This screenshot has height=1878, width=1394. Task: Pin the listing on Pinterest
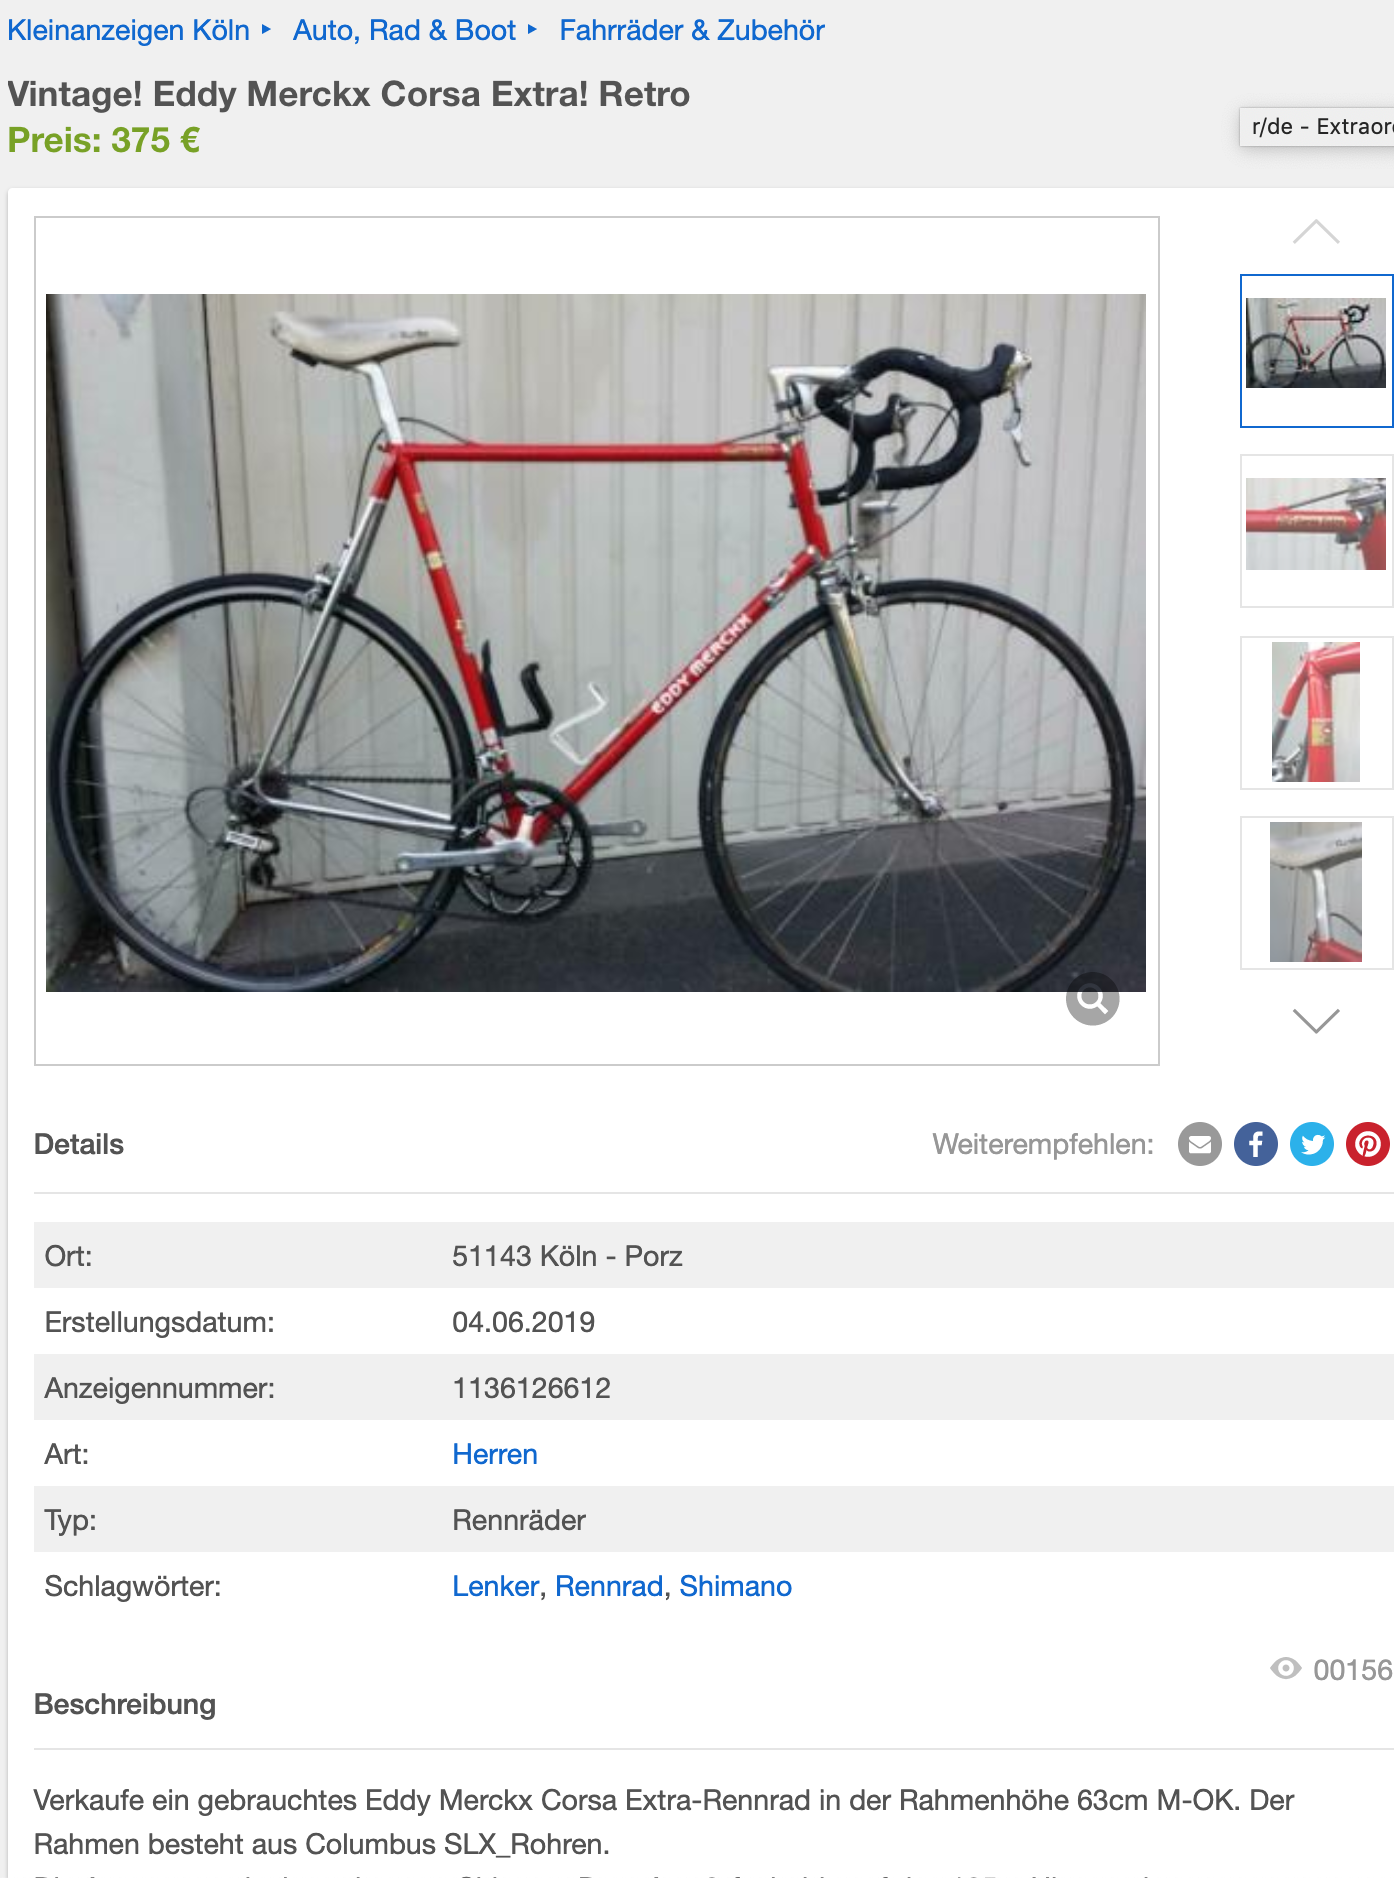[x=1368, y=1144]
